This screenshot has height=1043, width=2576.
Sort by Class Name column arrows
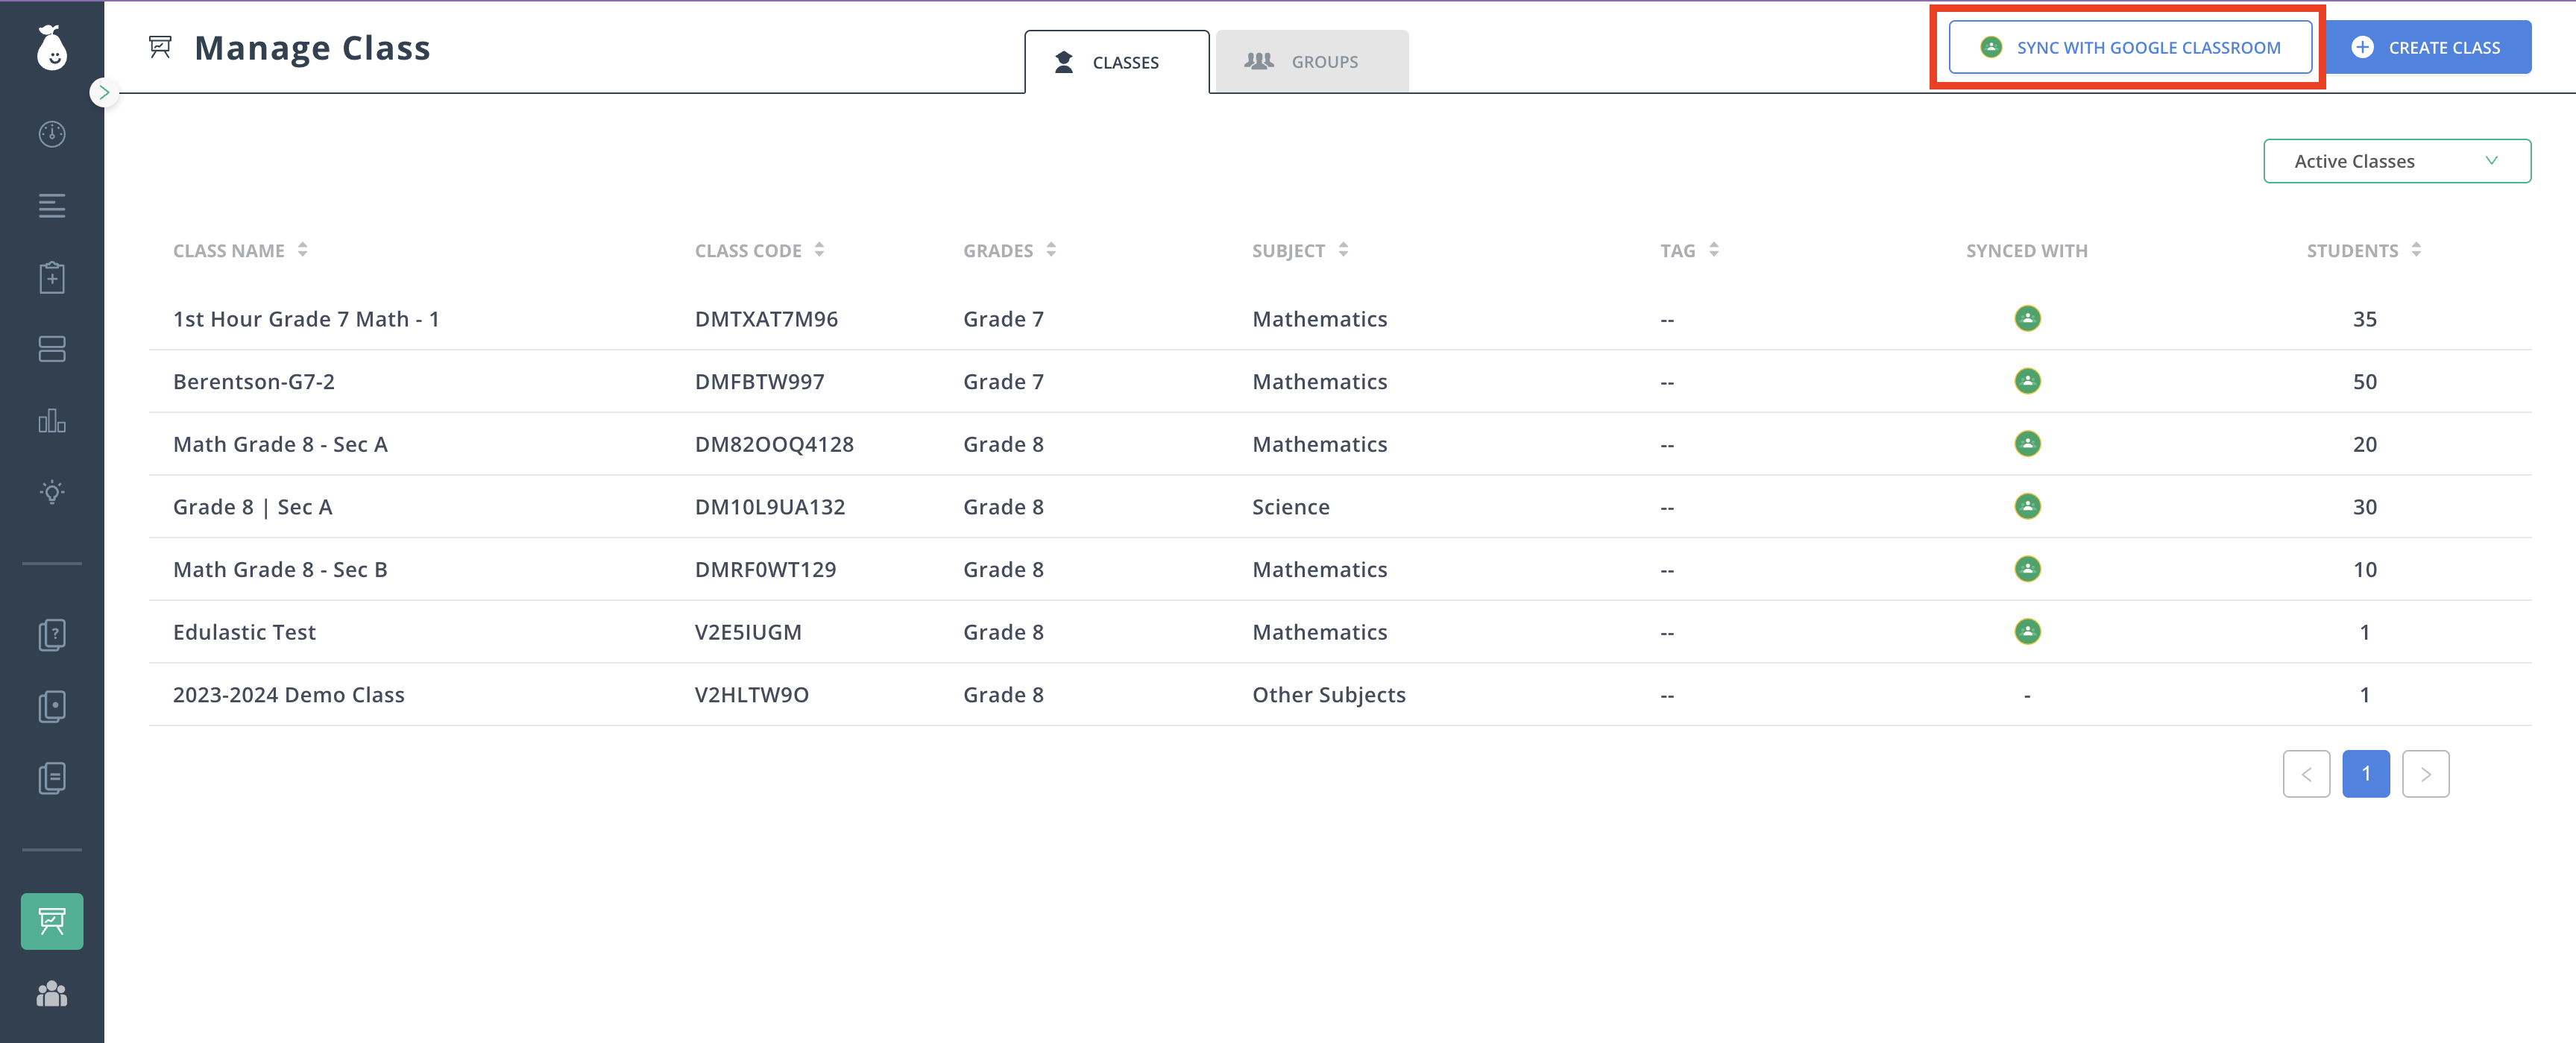pos(303,250)
